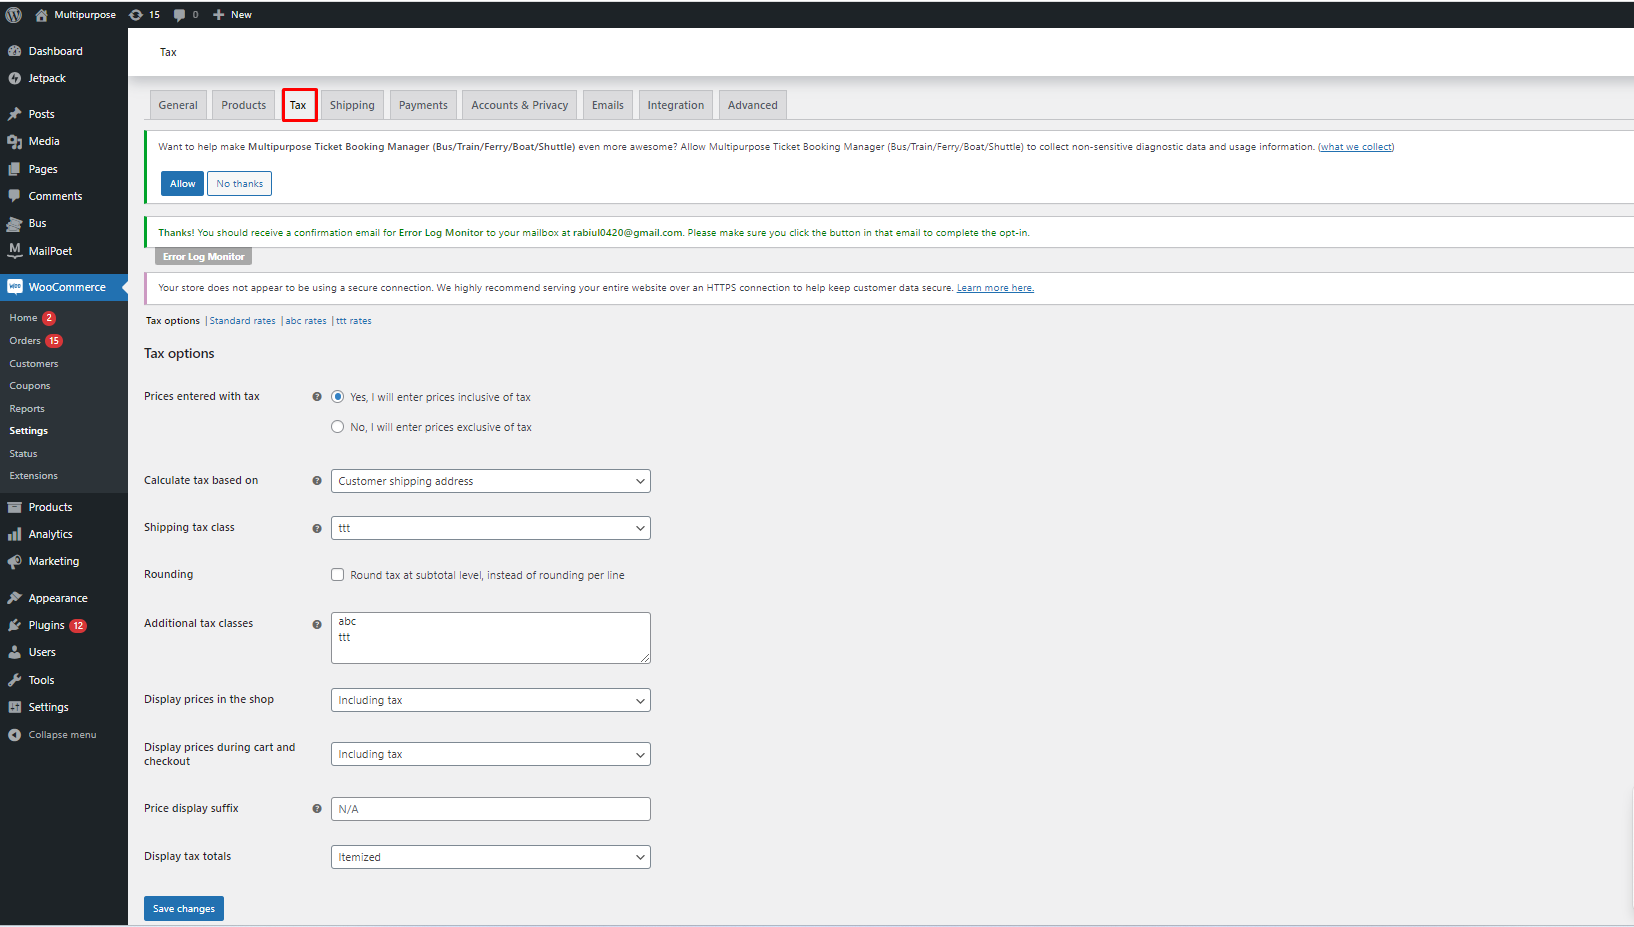Switch to the Accounts & Privacy tab
1634x927 pixels.
click(519, 104)
